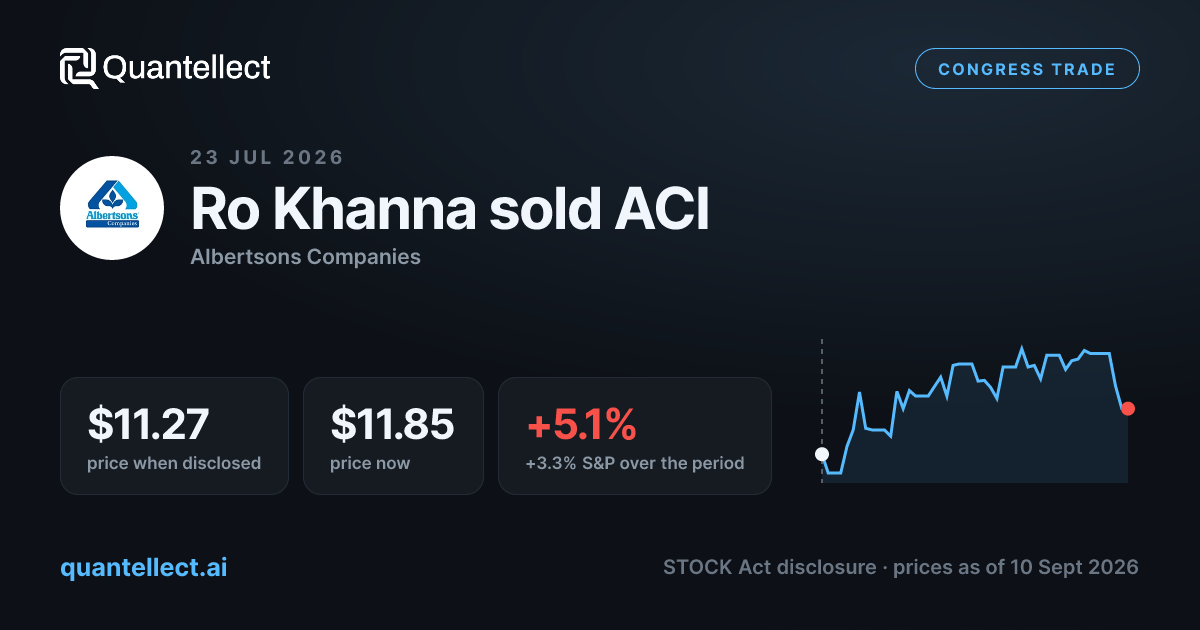This screenshot has height=630, width=1200.
Task: Click the 'prices as of 10 Sept 2026' note
Action: tap(1015, 567)
